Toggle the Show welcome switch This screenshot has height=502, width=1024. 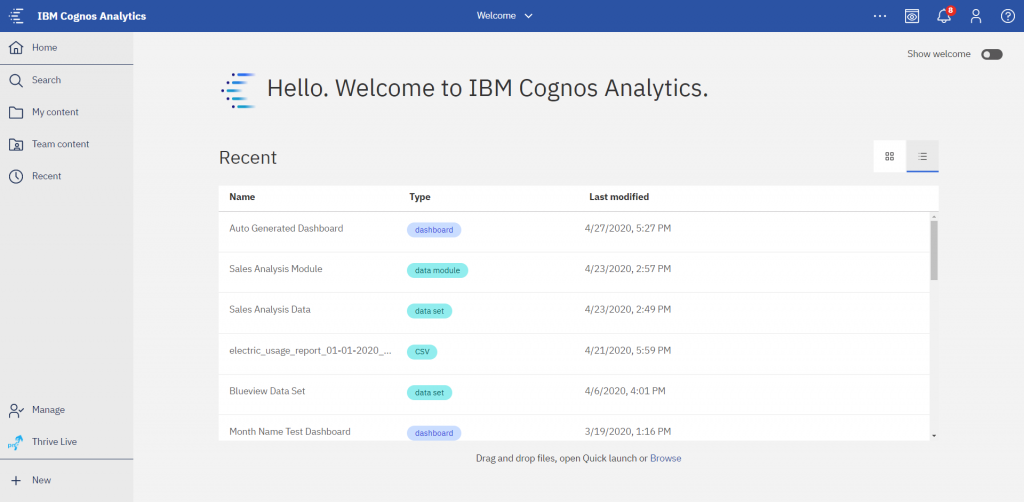[991, 54]
